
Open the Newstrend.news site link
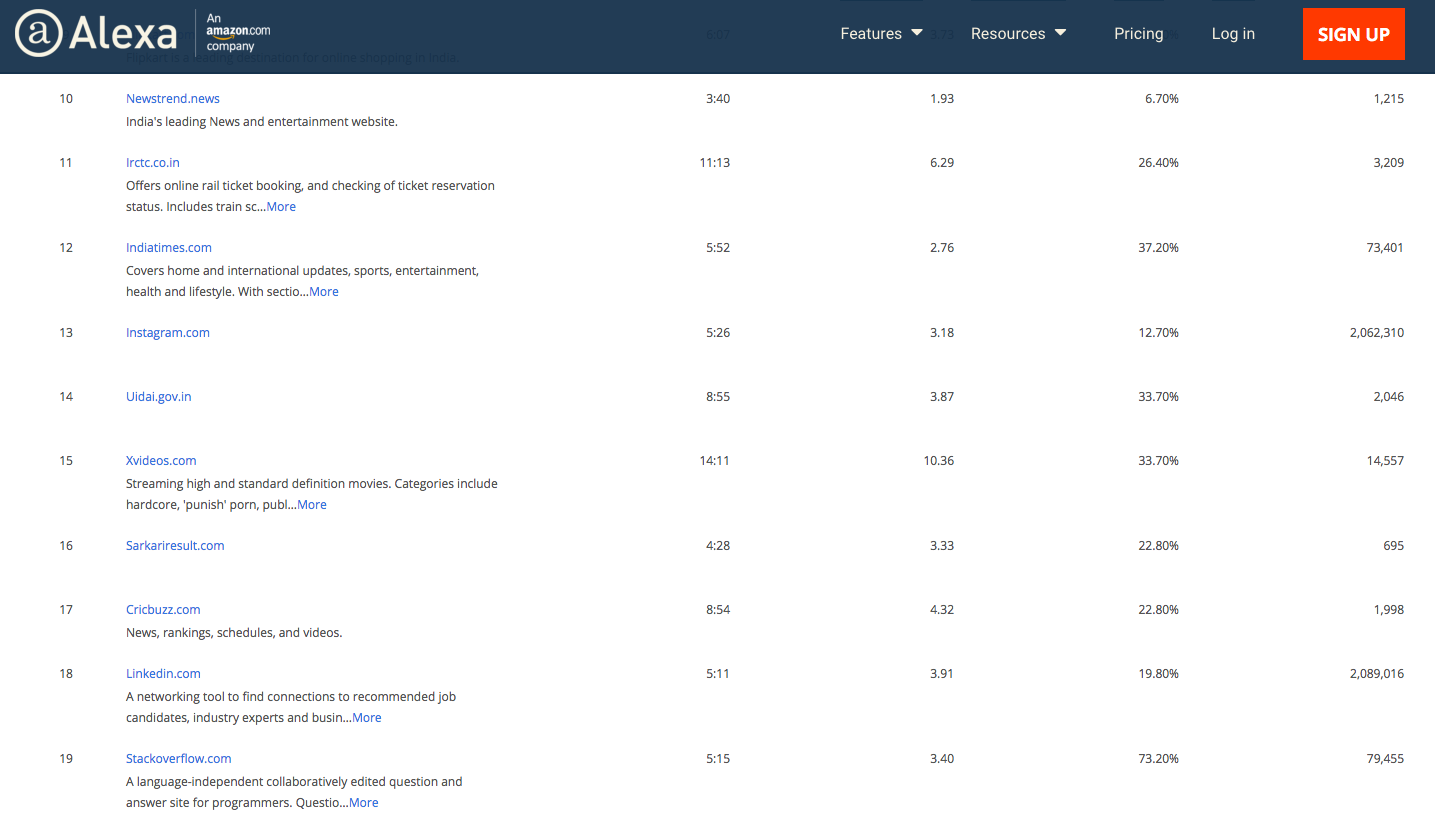173,98
